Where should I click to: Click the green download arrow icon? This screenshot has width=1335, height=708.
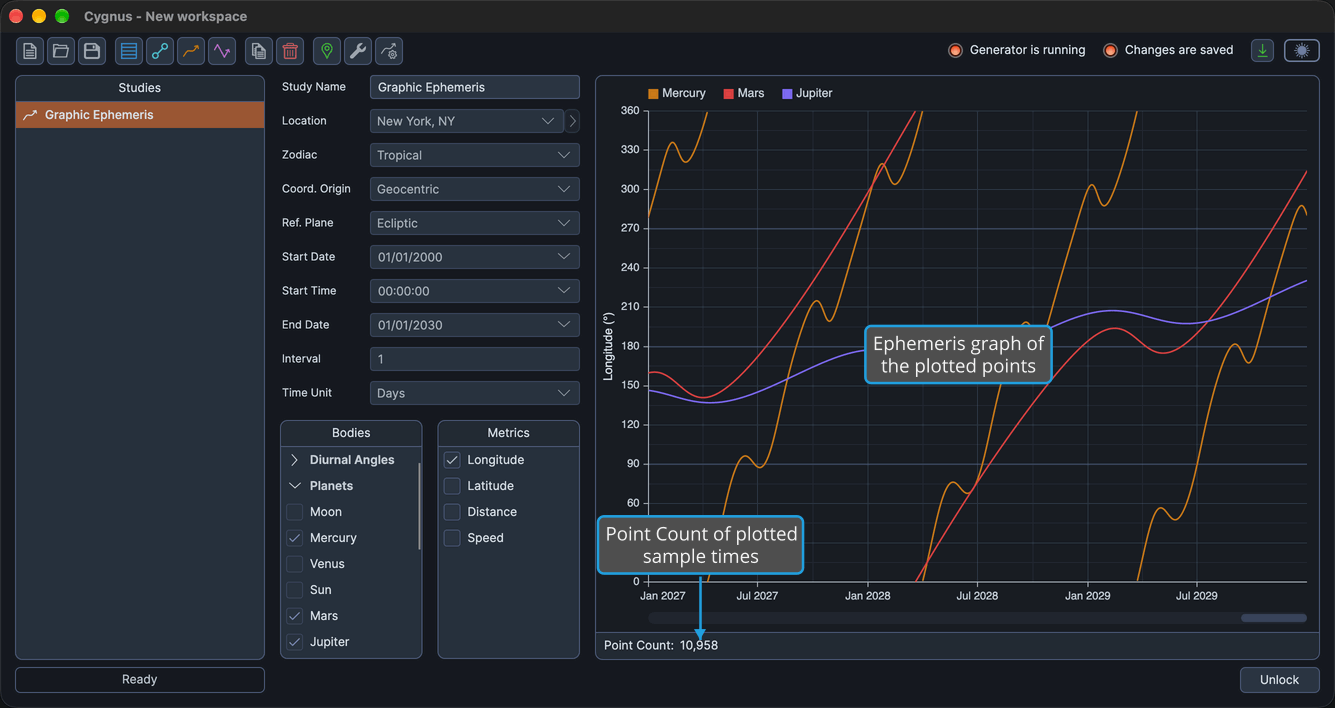point(1263,51)
